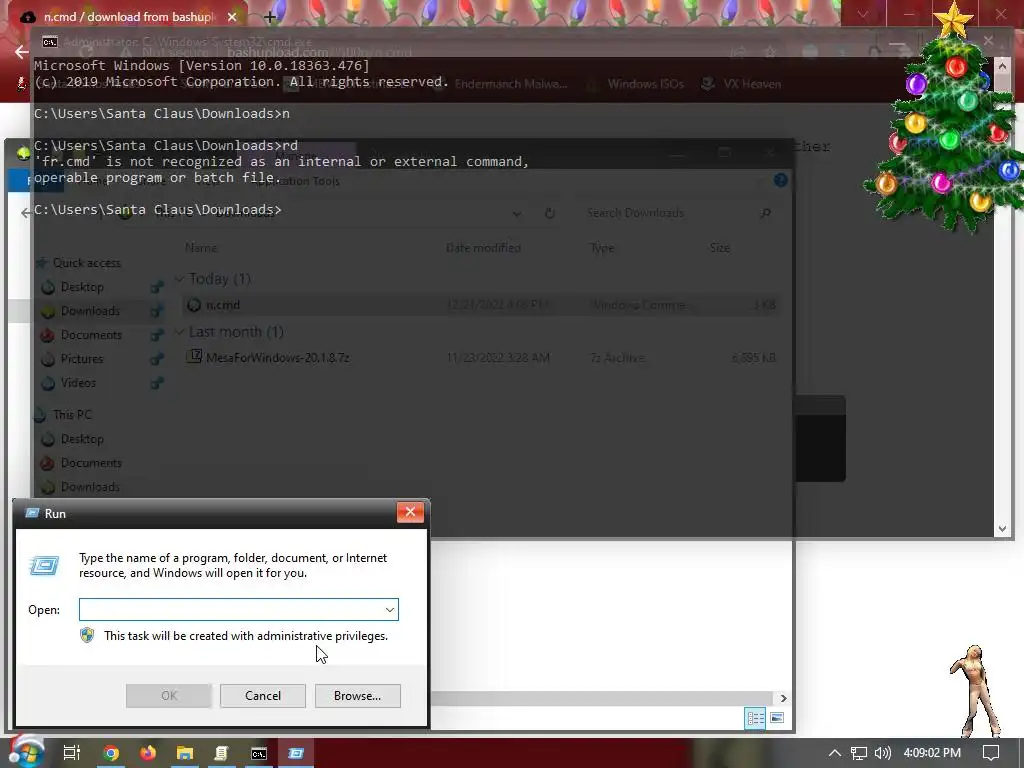The height and width of the screenshot is (768, 1024).
Task: Launch Firefox from the taskbar
Action: click(148, 753)
